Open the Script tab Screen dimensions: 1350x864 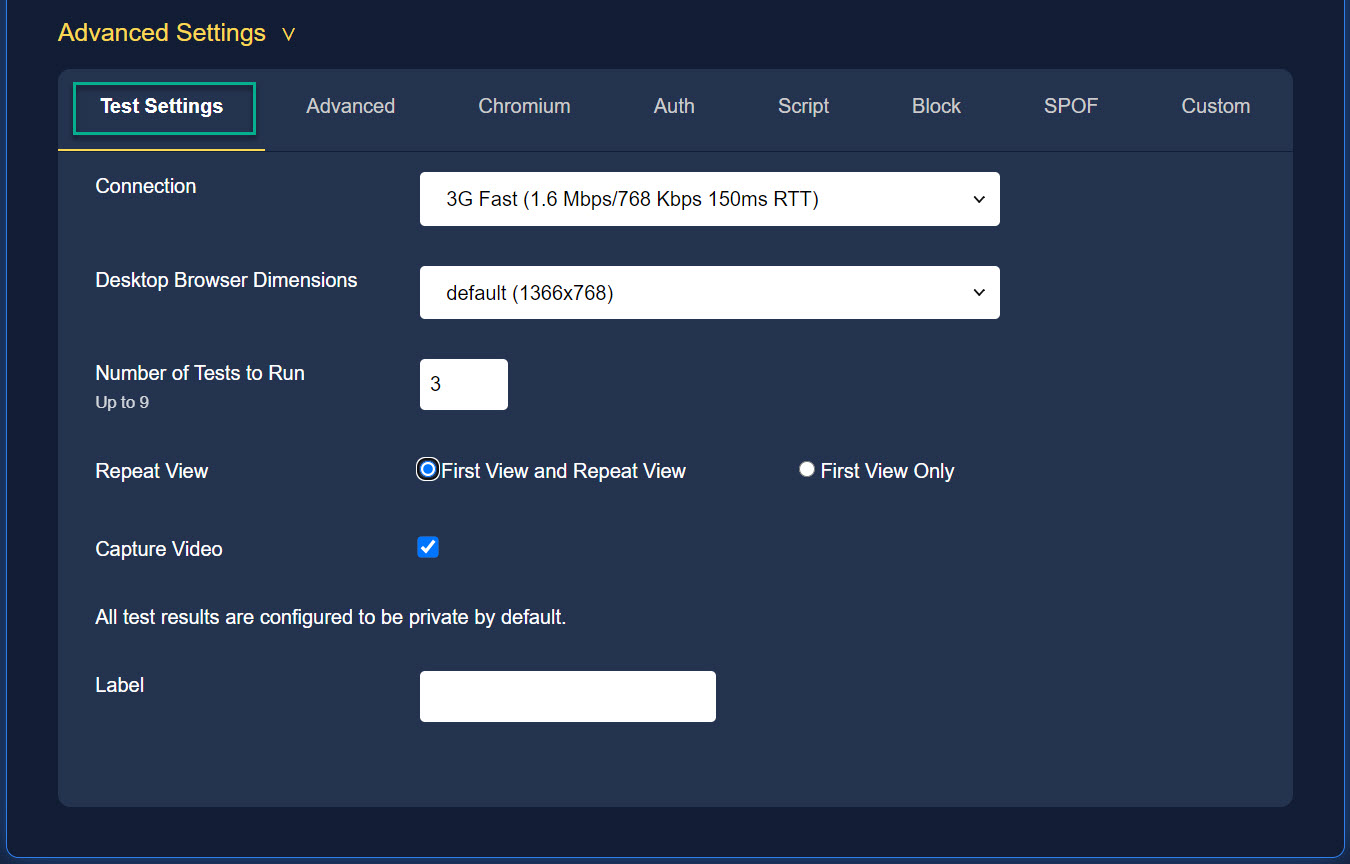click(x=803, y=105)
